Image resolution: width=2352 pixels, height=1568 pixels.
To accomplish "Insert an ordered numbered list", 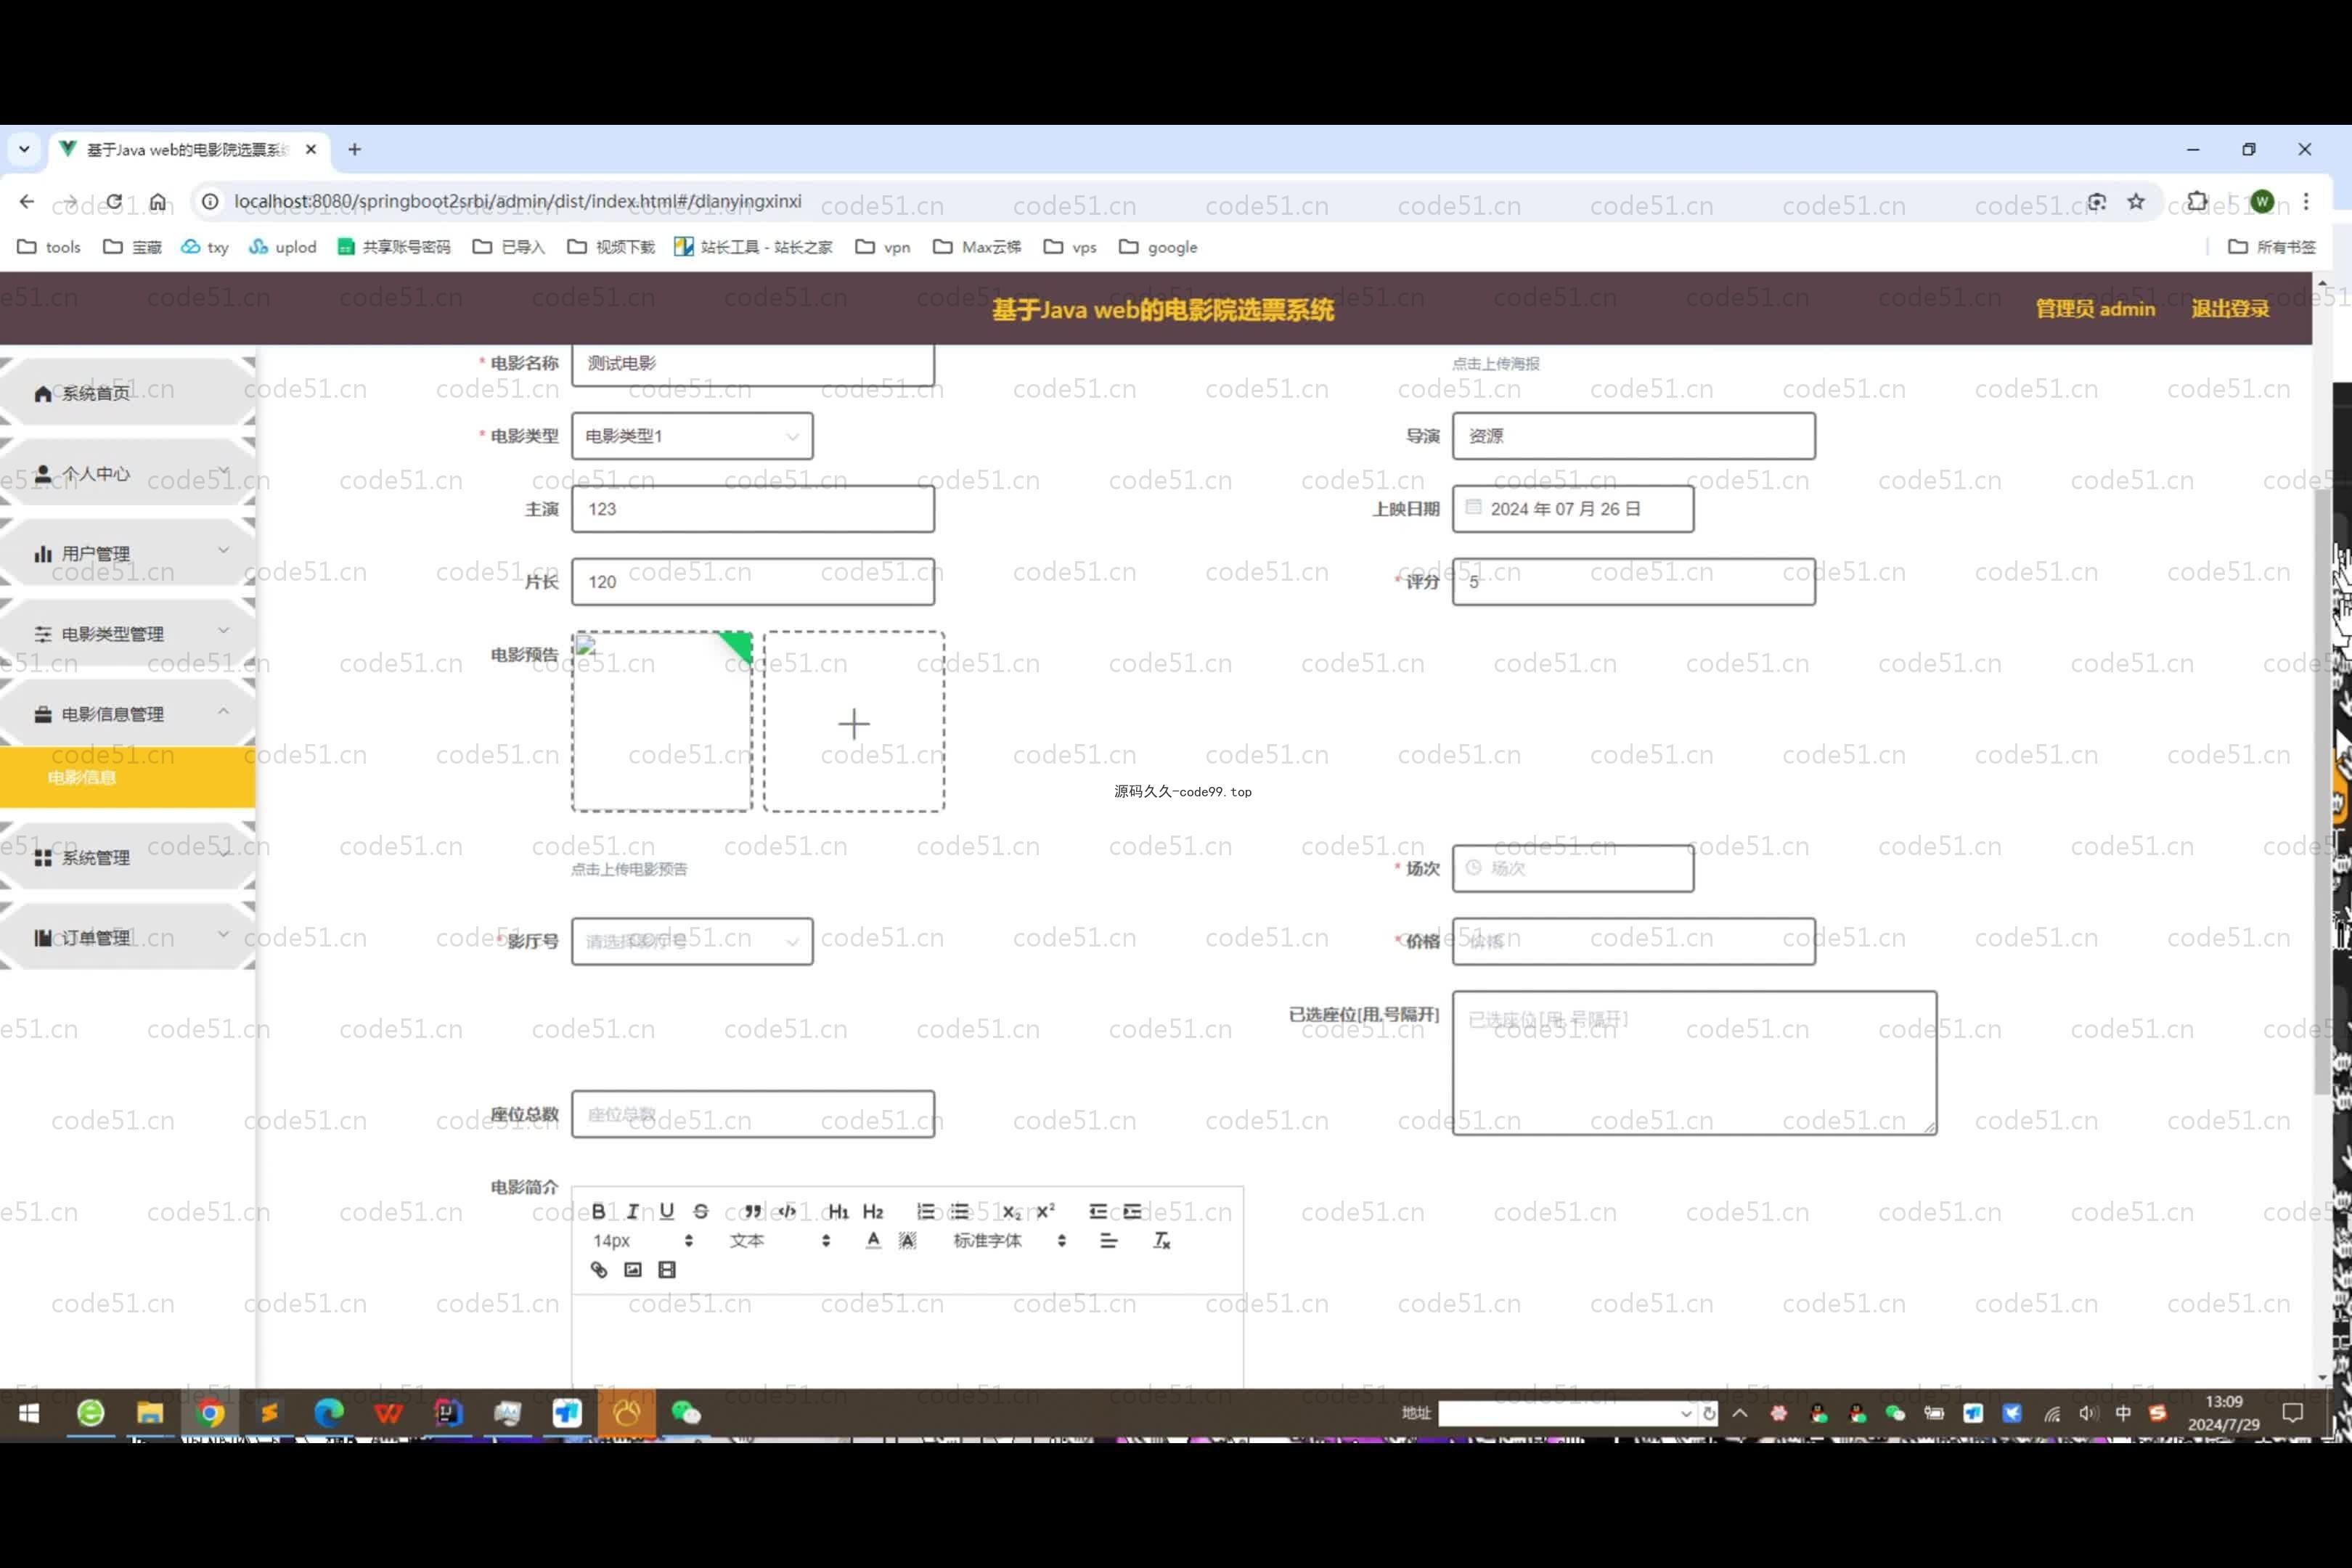I will click(x=926, y=1211).
